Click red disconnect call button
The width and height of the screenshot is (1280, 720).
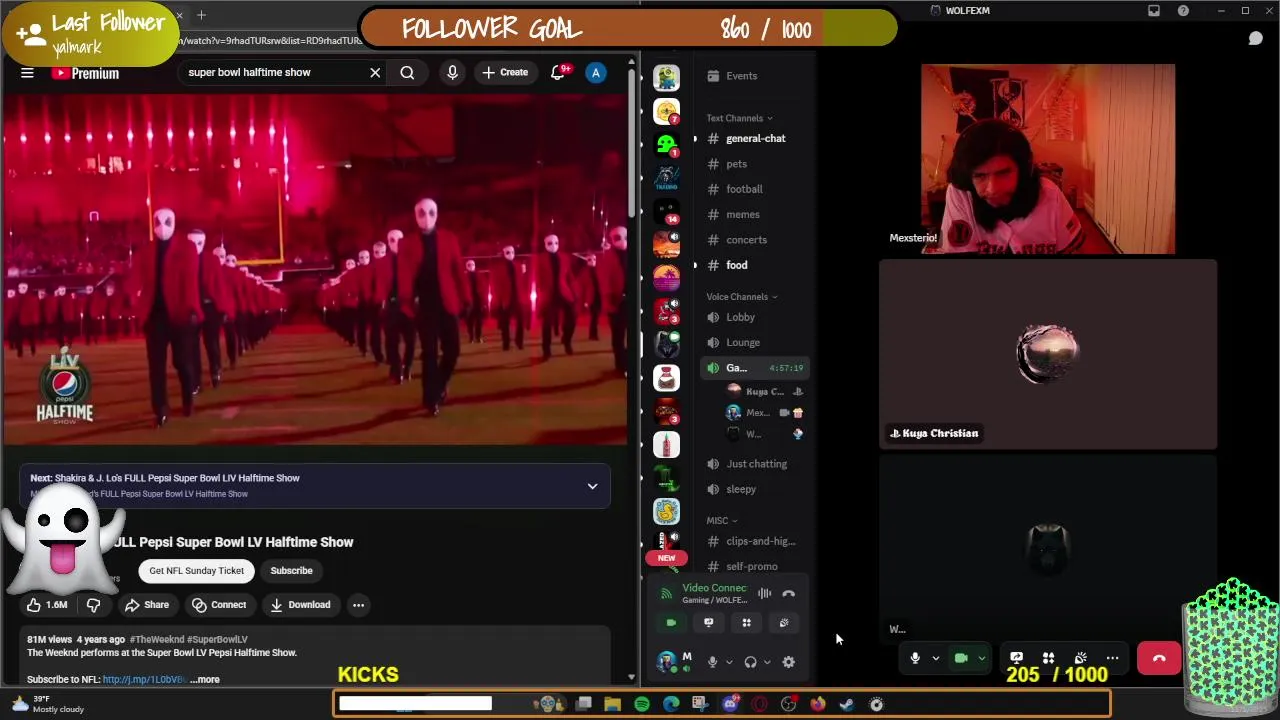(x=1159, y=658)
